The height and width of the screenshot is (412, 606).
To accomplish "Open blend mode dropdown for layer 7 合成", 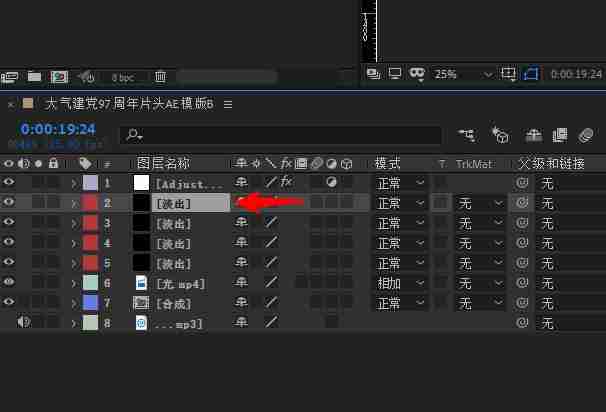I will tap(400, 303).
